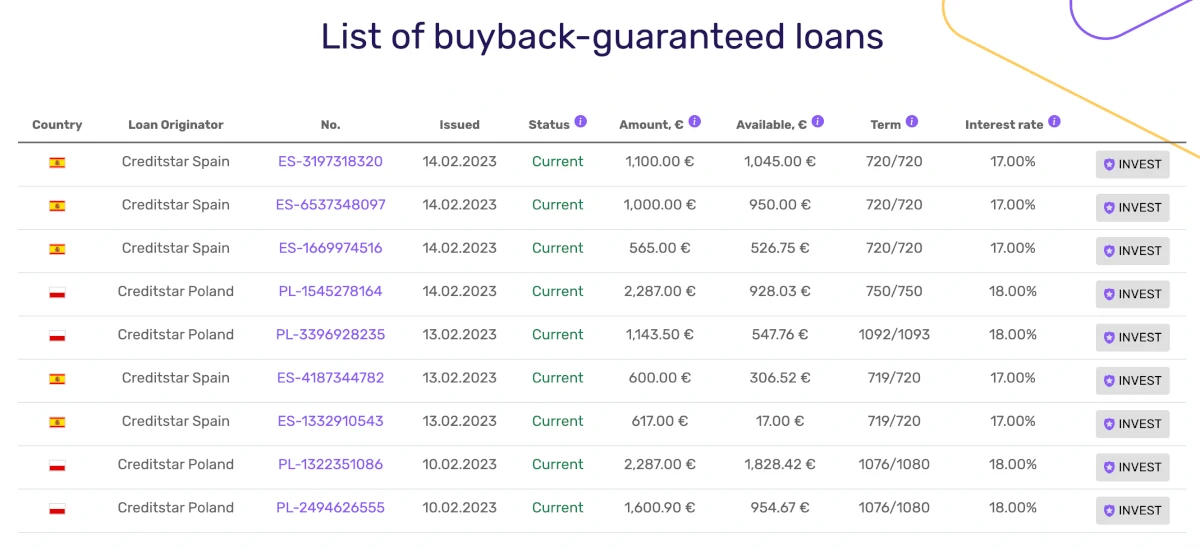Click Spain flag icon for loan ES-3197318320
This screenshot has width=1200, height=549.
tap(57, 162)
